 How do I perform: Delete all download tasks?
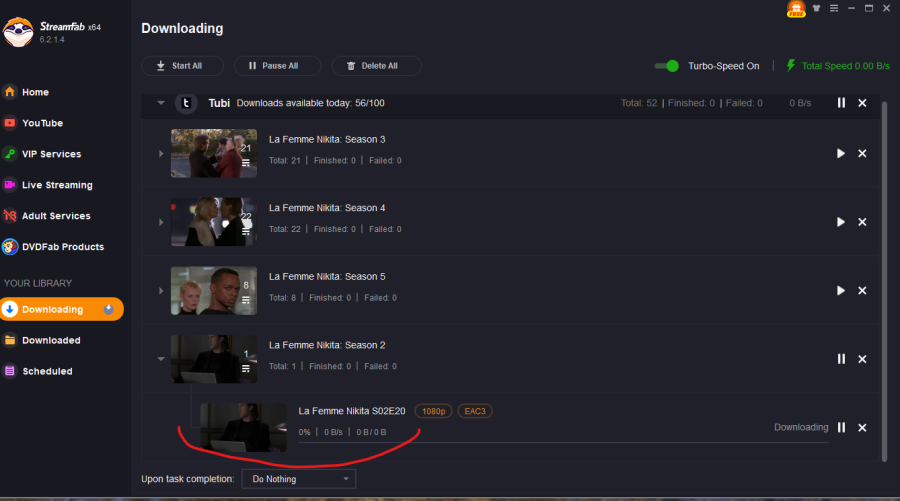[376, 66]
